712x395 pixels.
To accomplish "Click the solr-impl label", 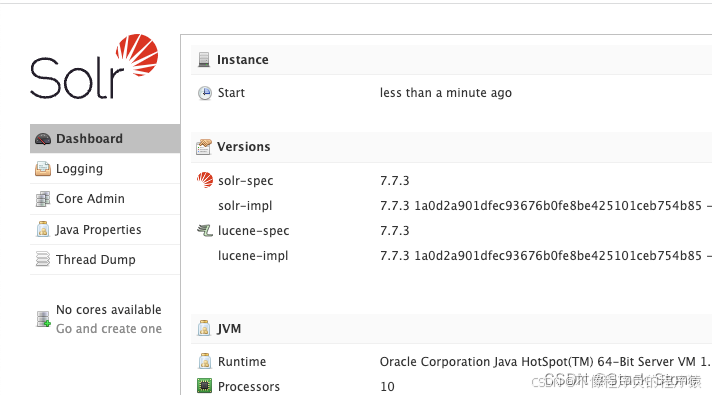I will tap(245, 206).
